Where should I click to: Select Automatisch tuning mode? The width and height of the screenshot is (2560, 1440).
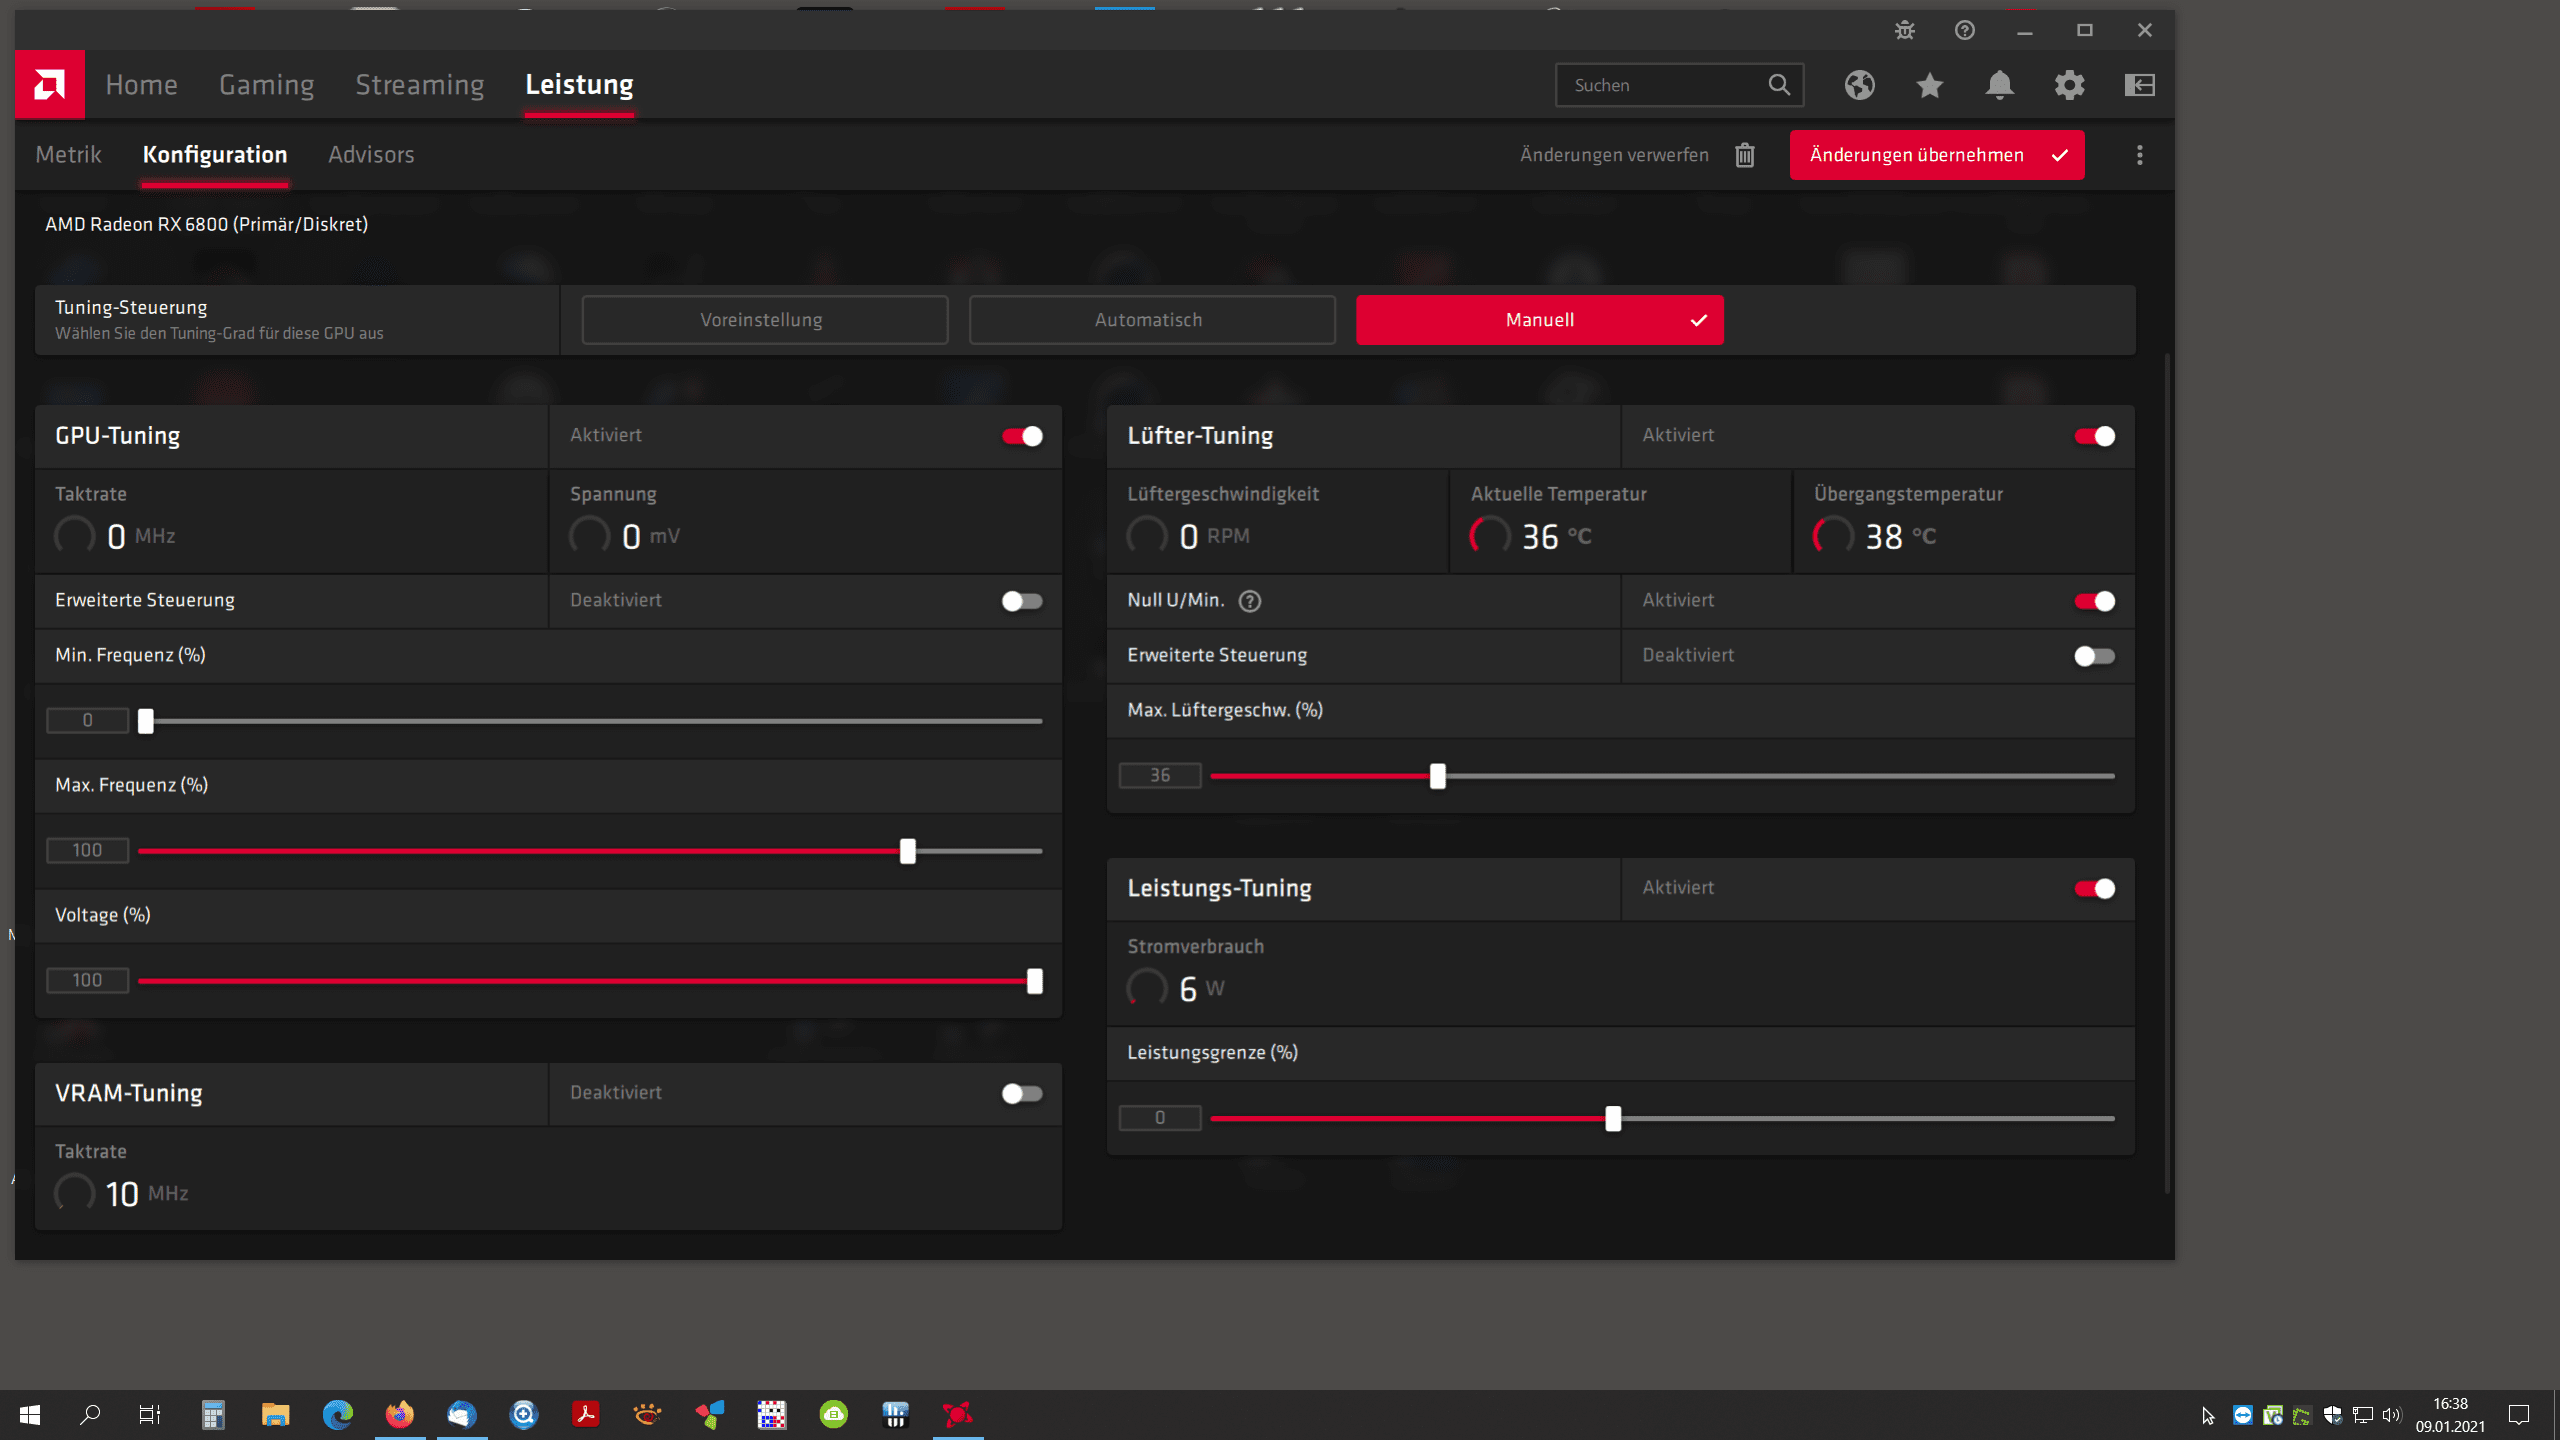point(1152,320)
